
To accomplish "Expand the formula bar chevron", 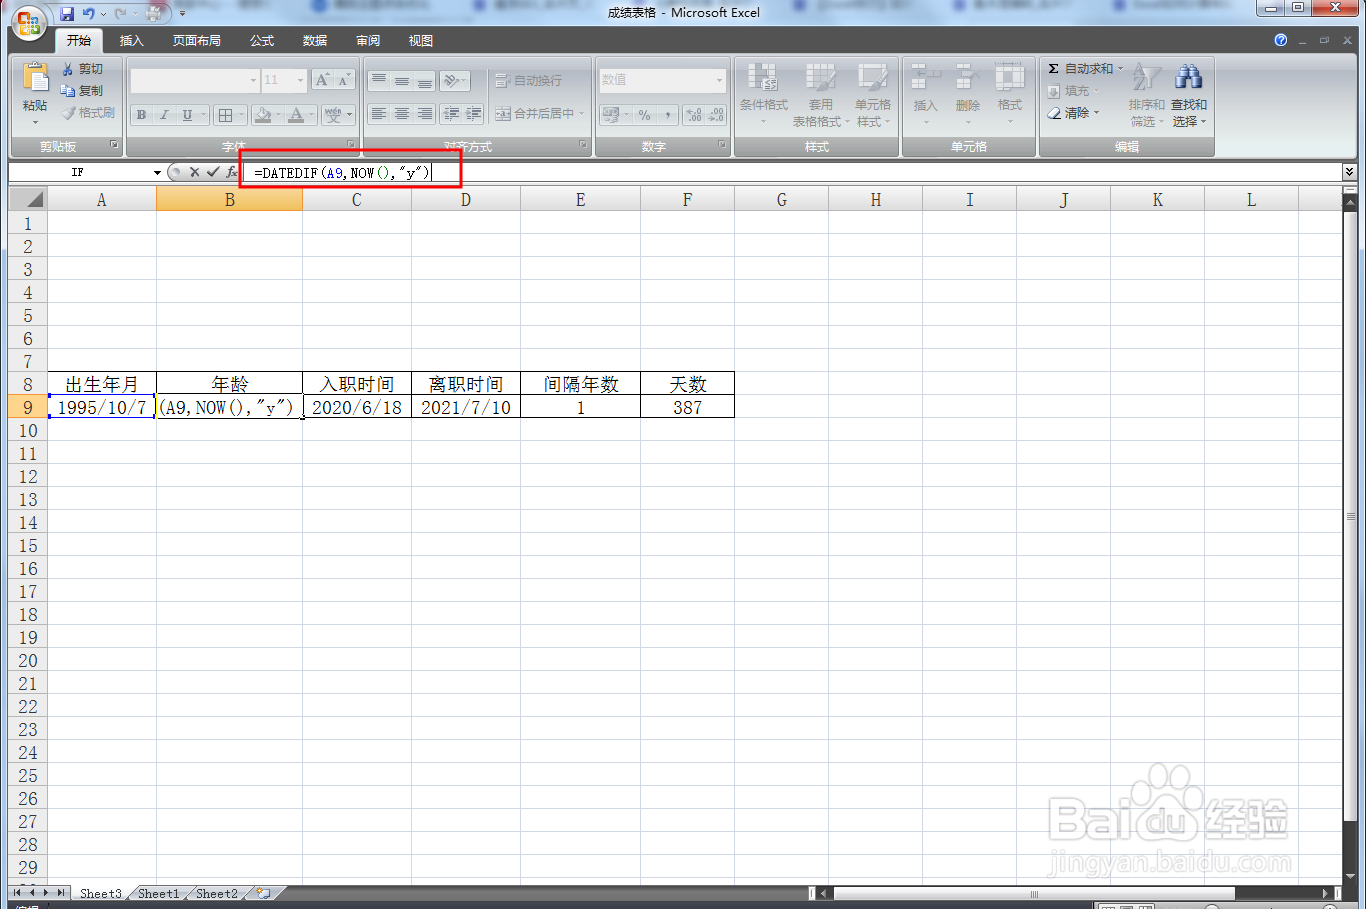I will pyautogui.click(x=1349, y=172).
